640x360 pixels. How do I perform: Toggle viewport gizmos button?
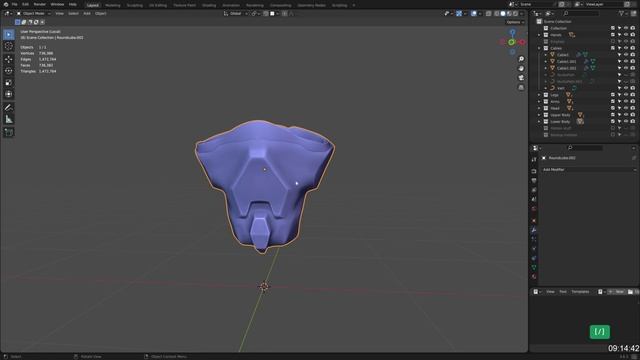point(459,13)
